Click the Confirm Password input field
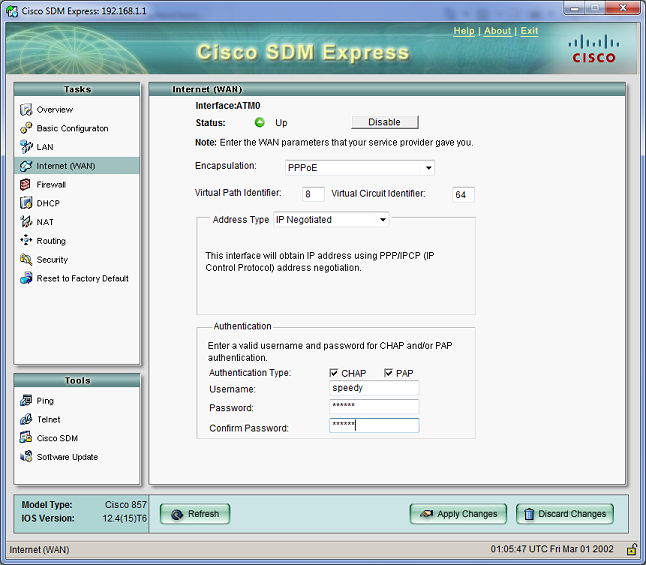Viewport: 646px width, 565px height. (x=374, y=425)
